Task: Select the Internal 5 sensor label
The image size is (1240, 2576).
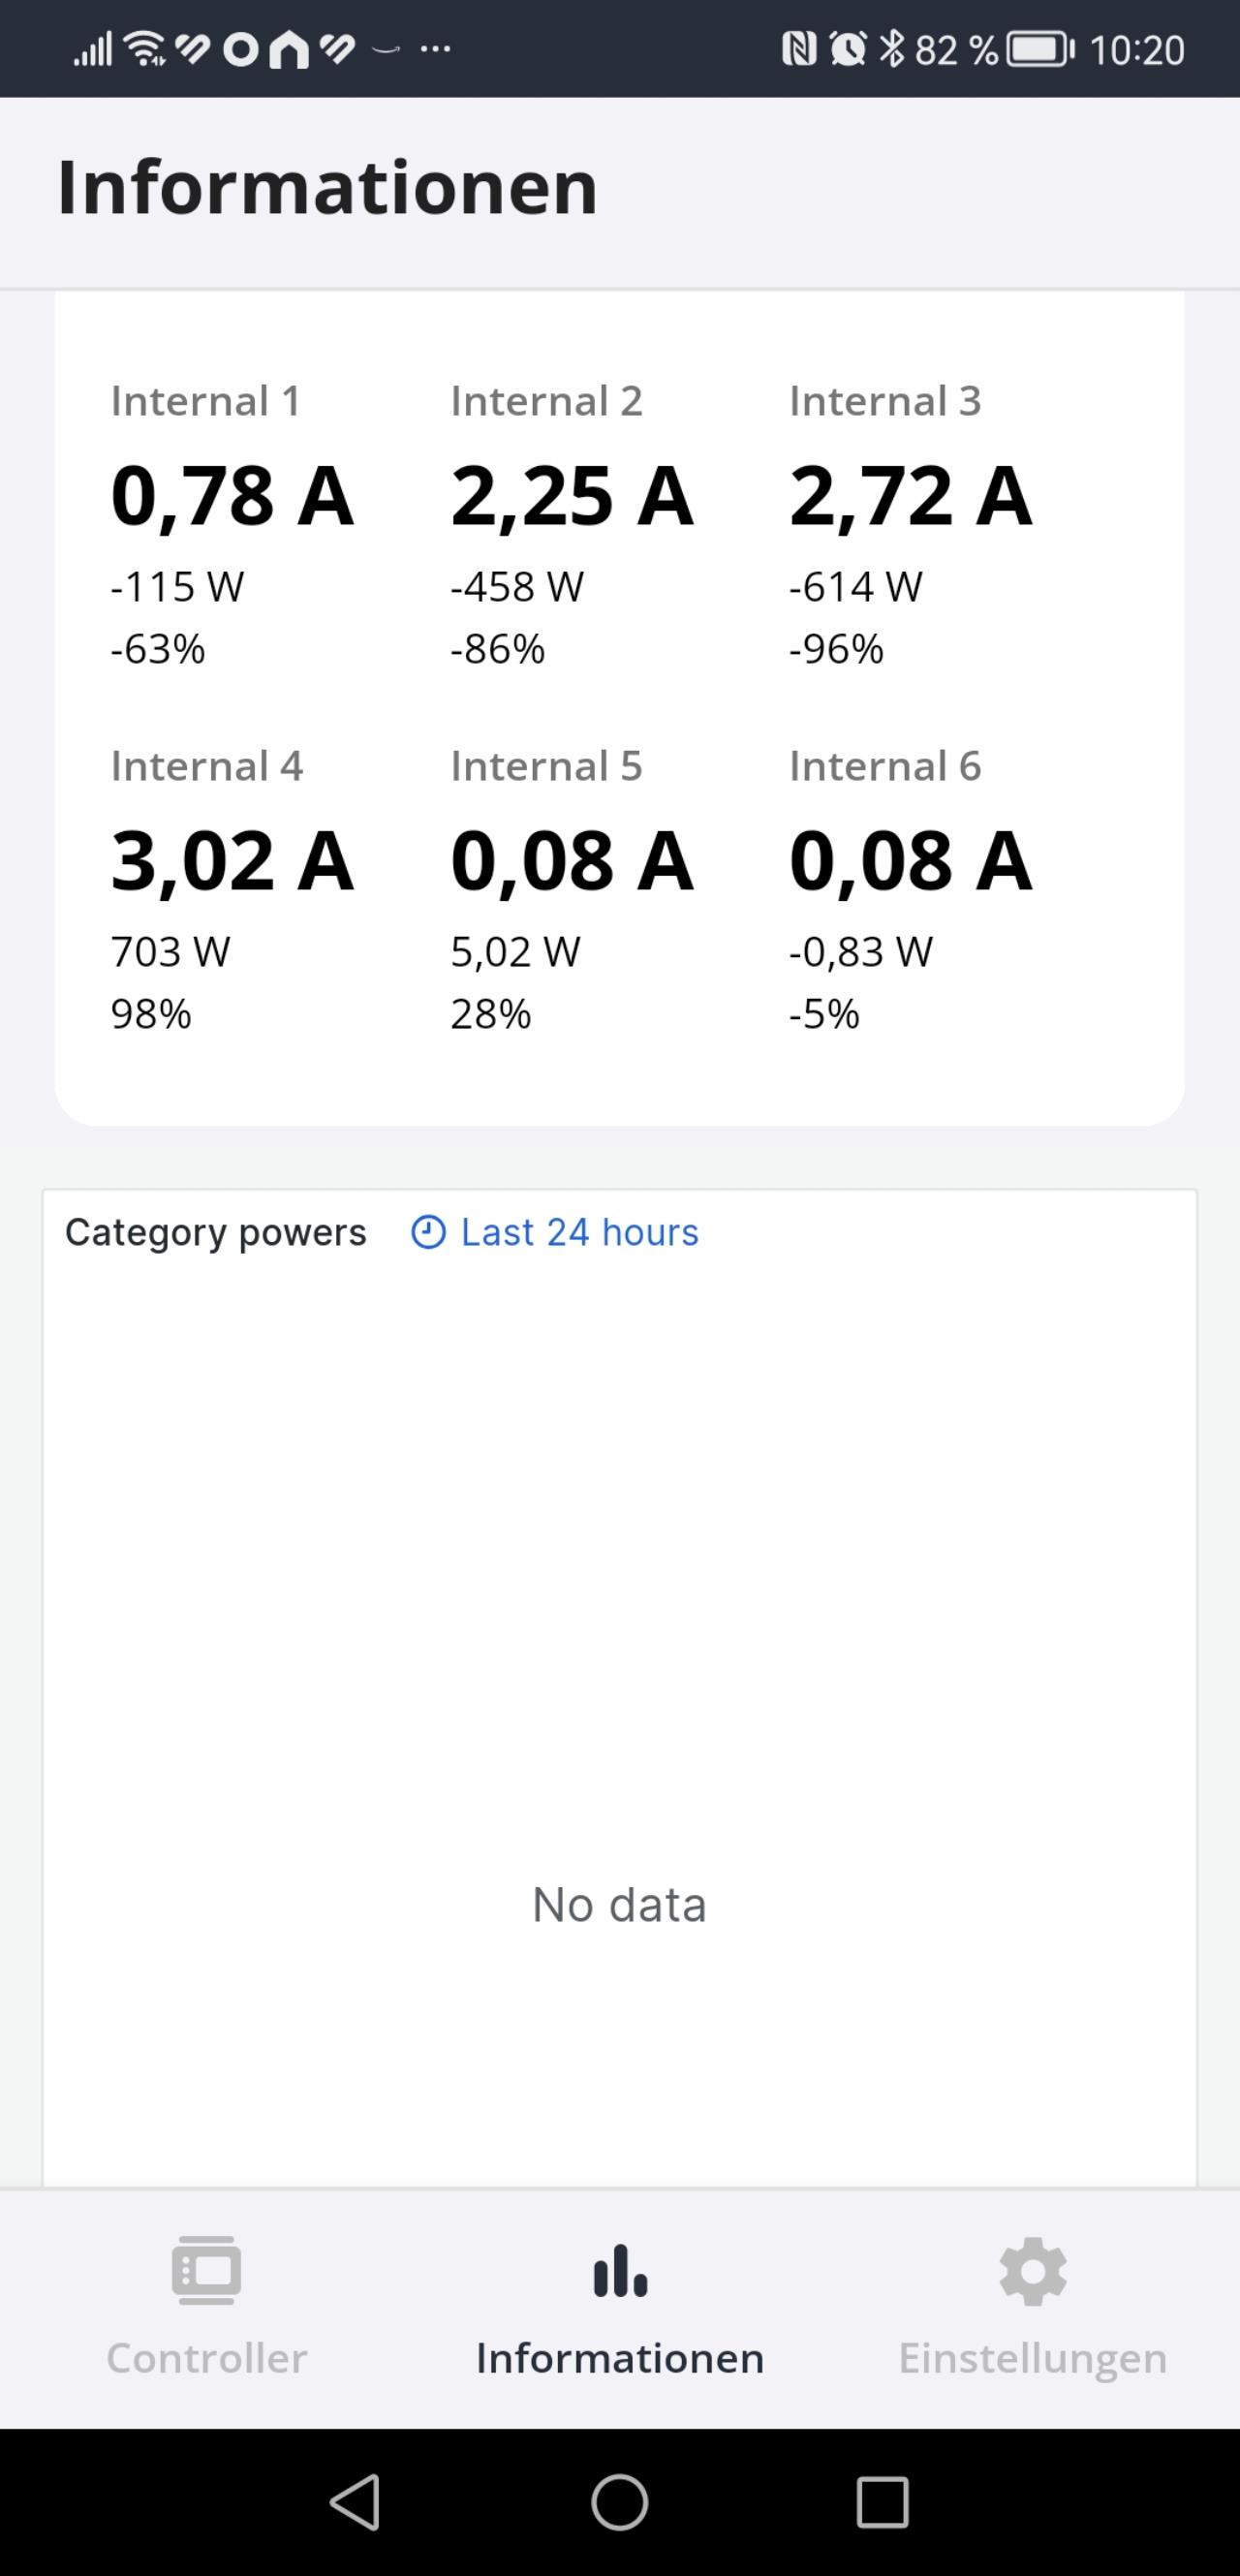Action: pyautogui.click(x=546, y=766)
